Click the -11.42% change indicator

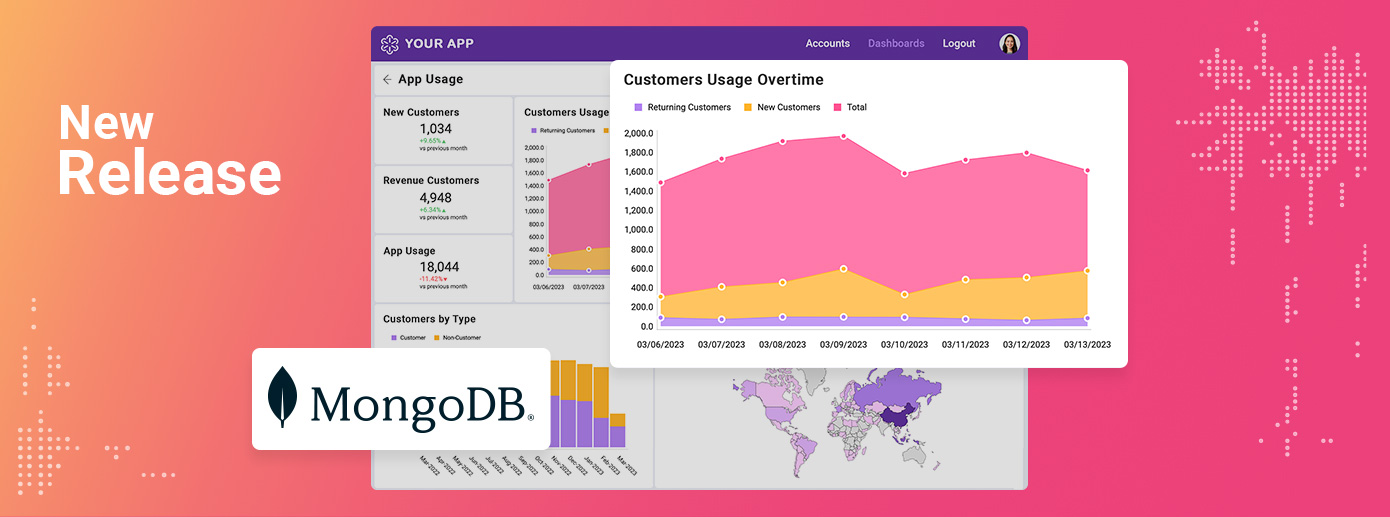(x=435, y=279)
